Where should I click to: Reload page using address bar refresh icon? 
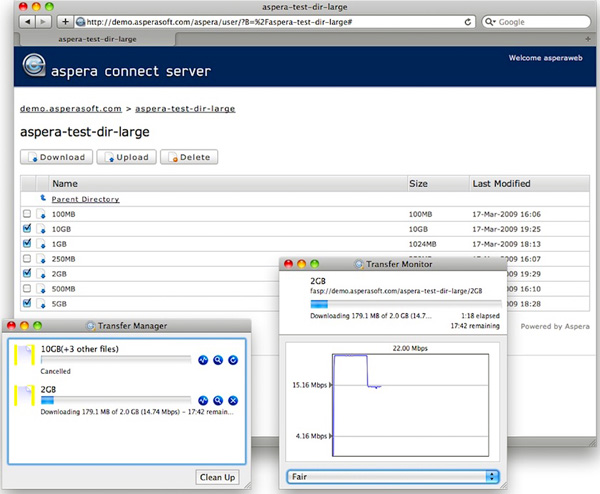point(466,21)
